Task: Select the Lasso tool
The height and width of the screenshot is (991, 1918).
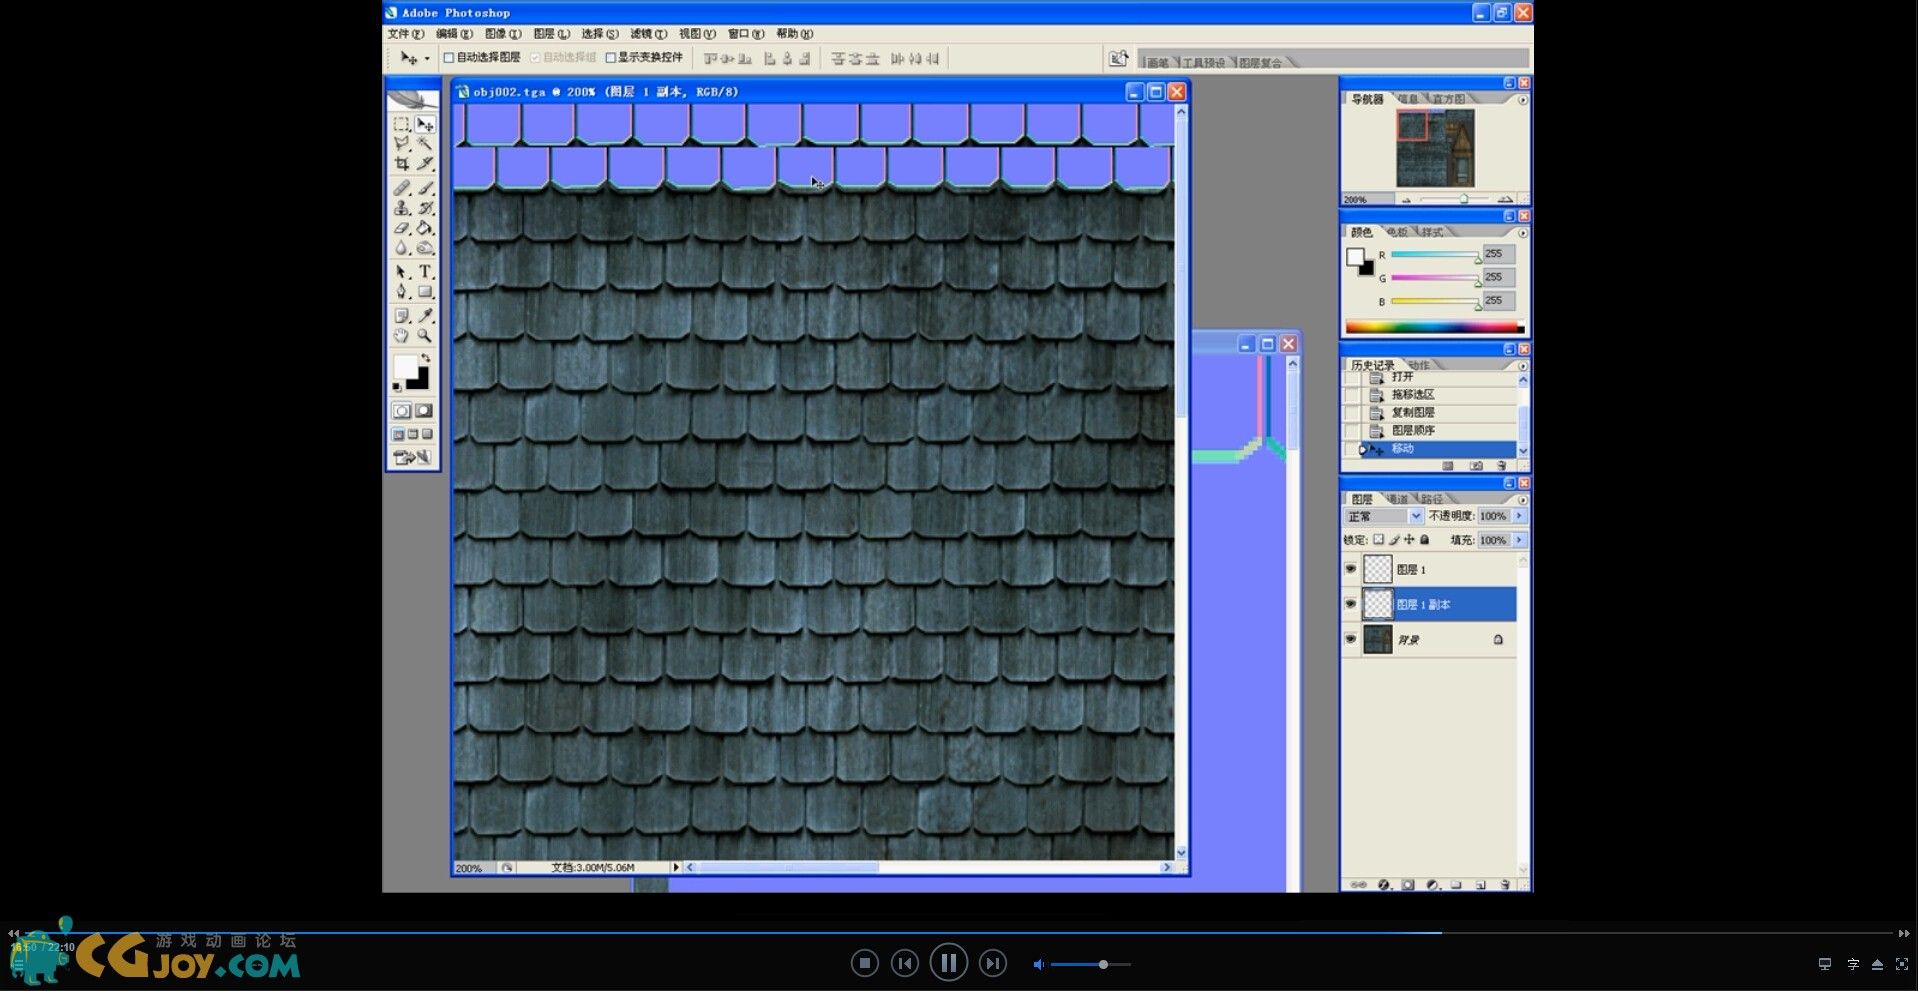Action: (x=401, y=144)
